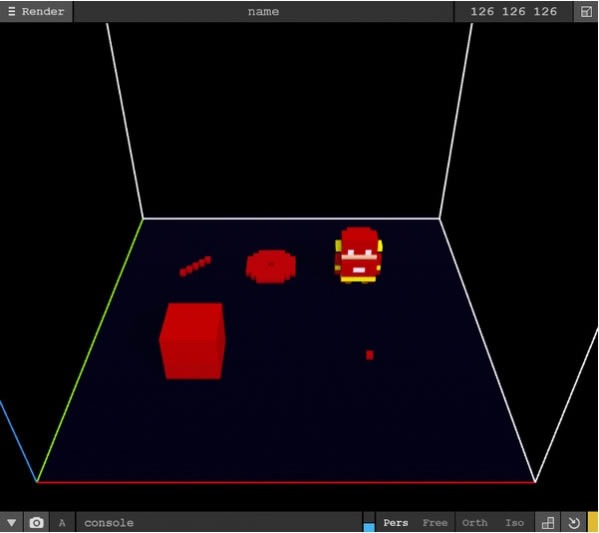Open the Render mode menu
The image size is (599, 533).
pyautogui.click(x=36, y=11)
